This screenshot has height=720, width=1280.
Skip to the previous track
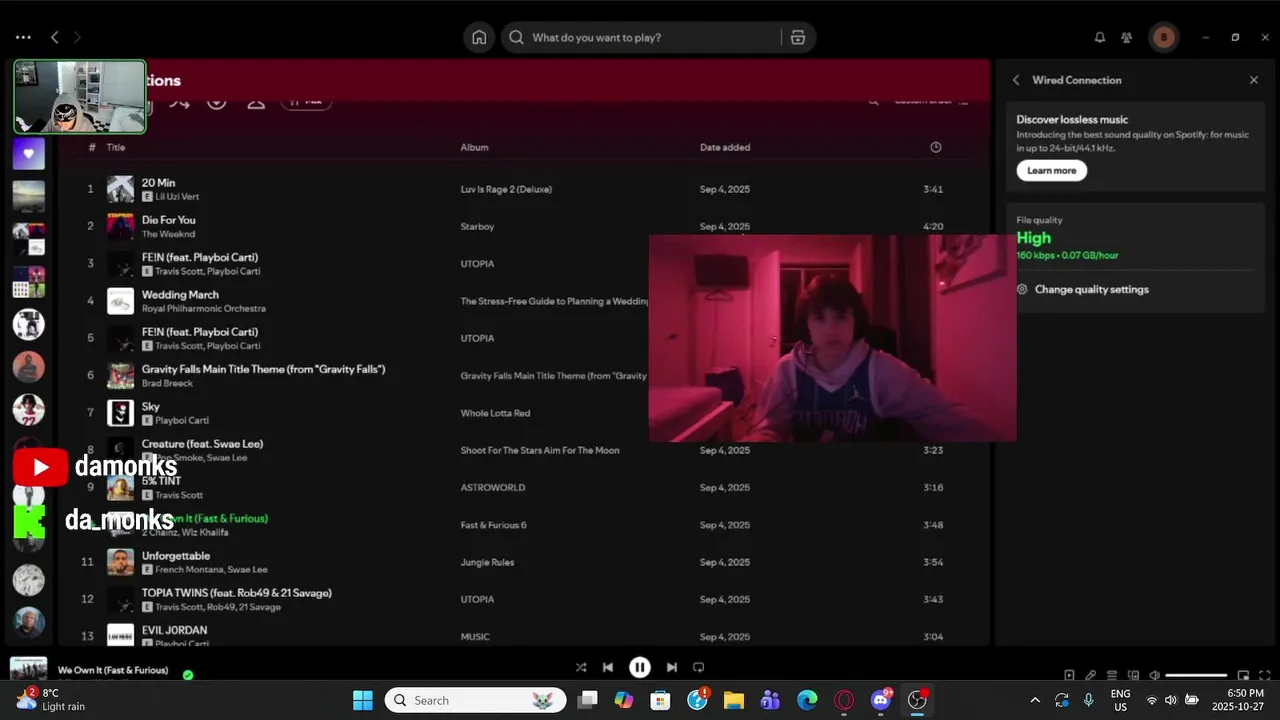(x=608, y=667)
